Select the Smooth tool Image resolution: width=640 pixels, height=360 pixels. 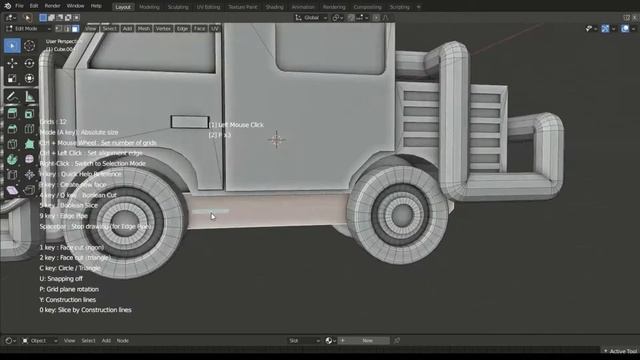point(29,159)
